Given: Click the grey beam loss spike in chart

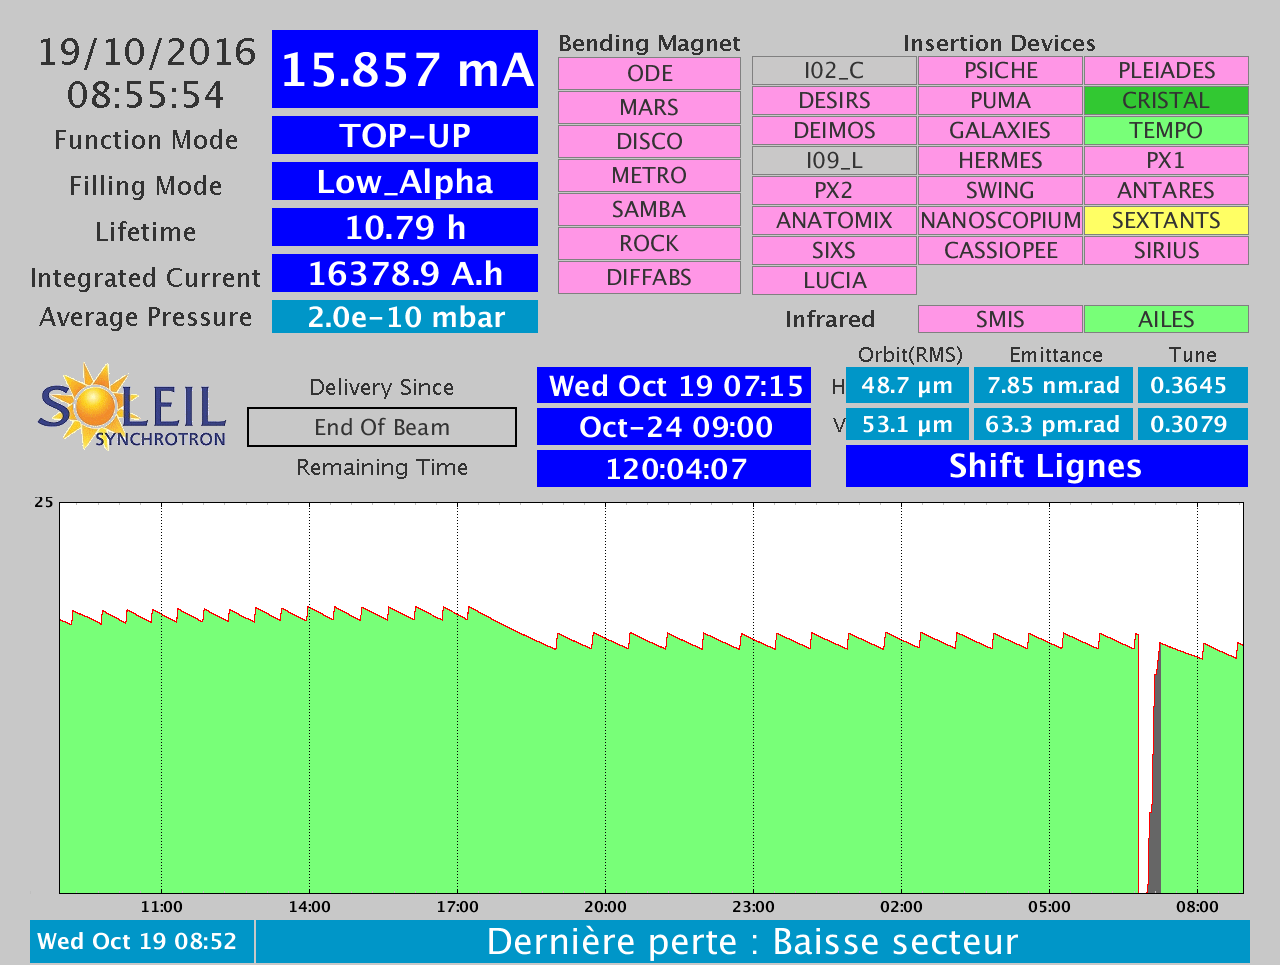Looking at the screenshot, I should pyautogui.click(x=1153, y=790).
